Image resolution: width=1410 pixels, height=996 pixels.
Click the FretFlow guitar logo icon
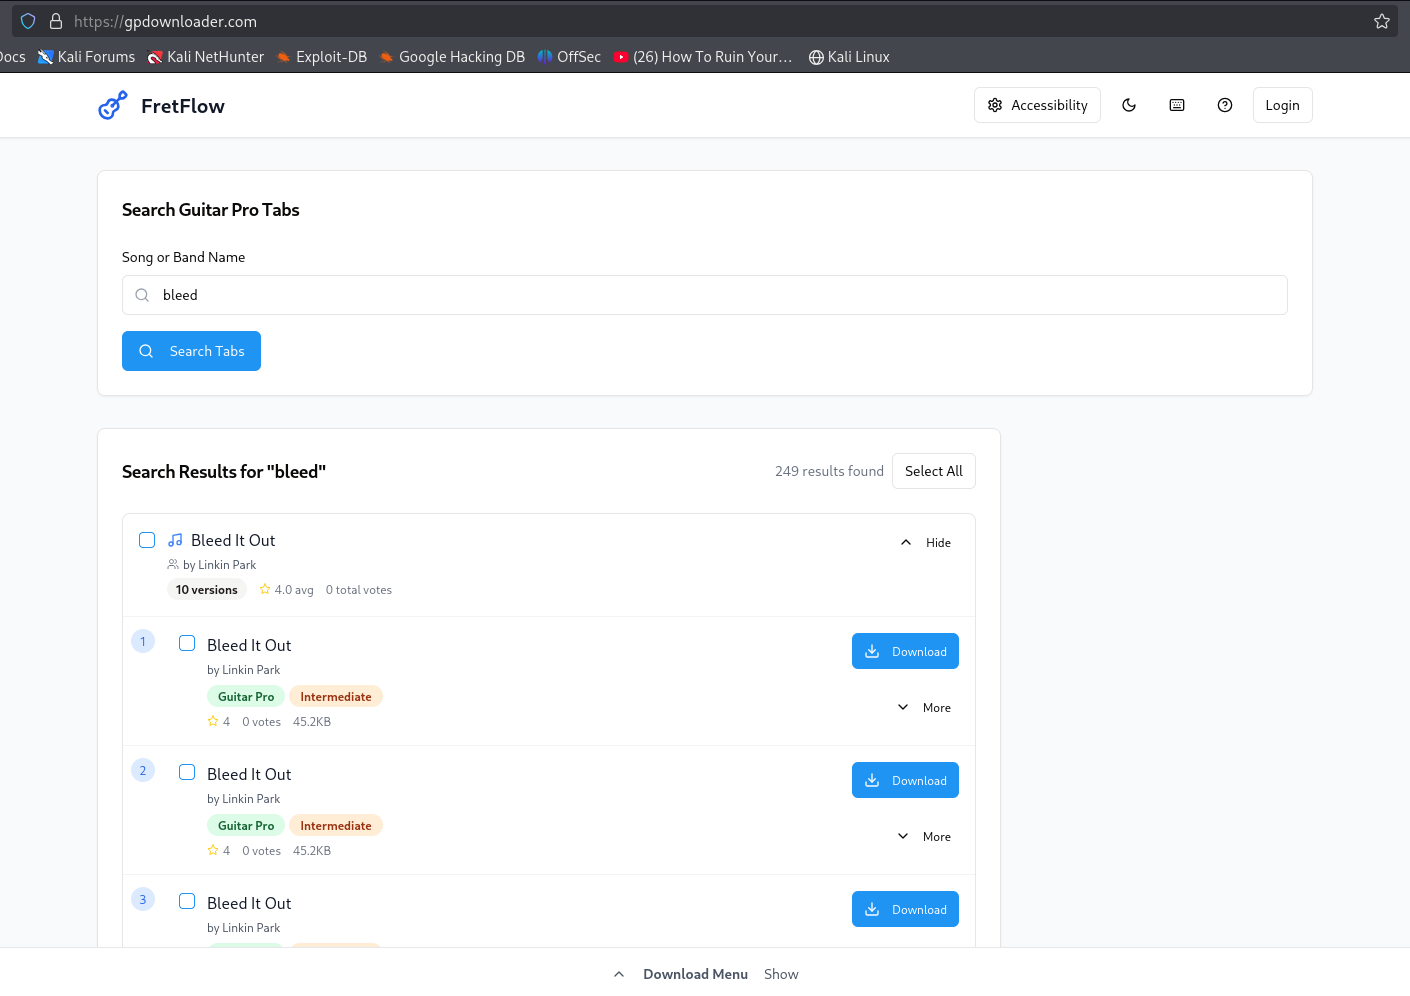pyautogui.click(x=113, y=105)
